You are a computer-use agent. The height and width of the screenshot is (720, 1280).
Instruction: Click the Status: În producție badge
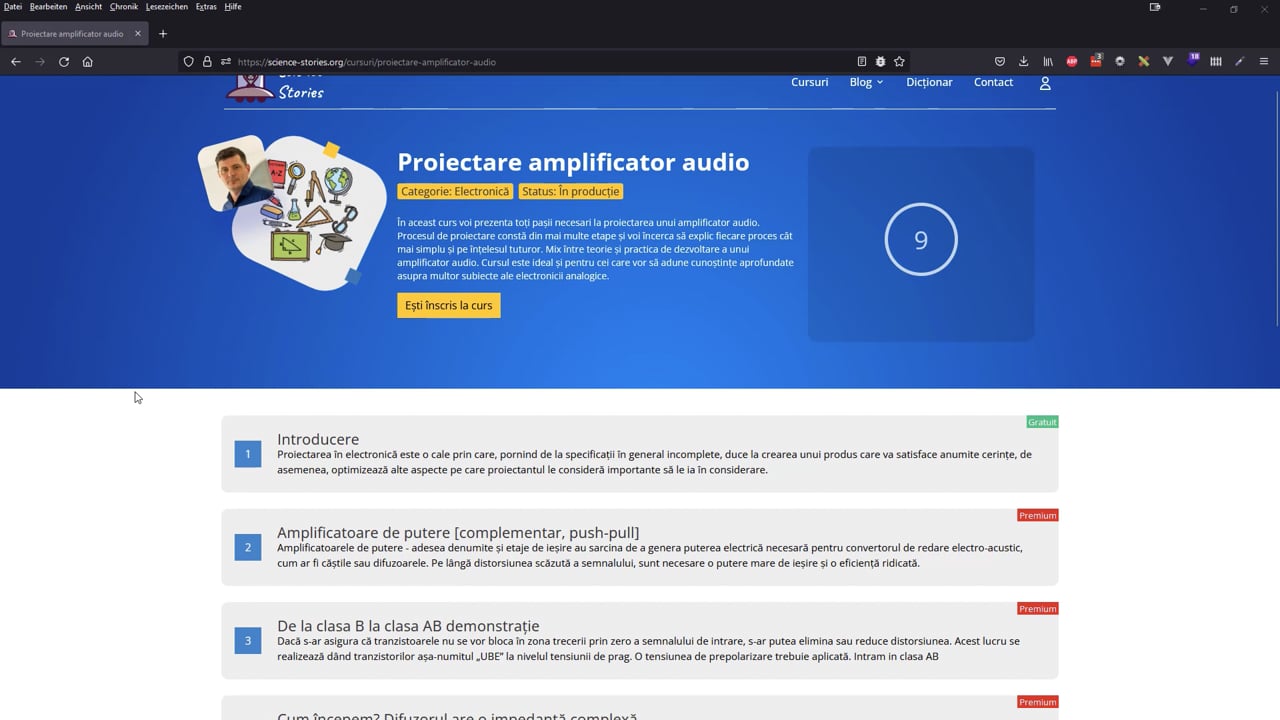[571, 191]
